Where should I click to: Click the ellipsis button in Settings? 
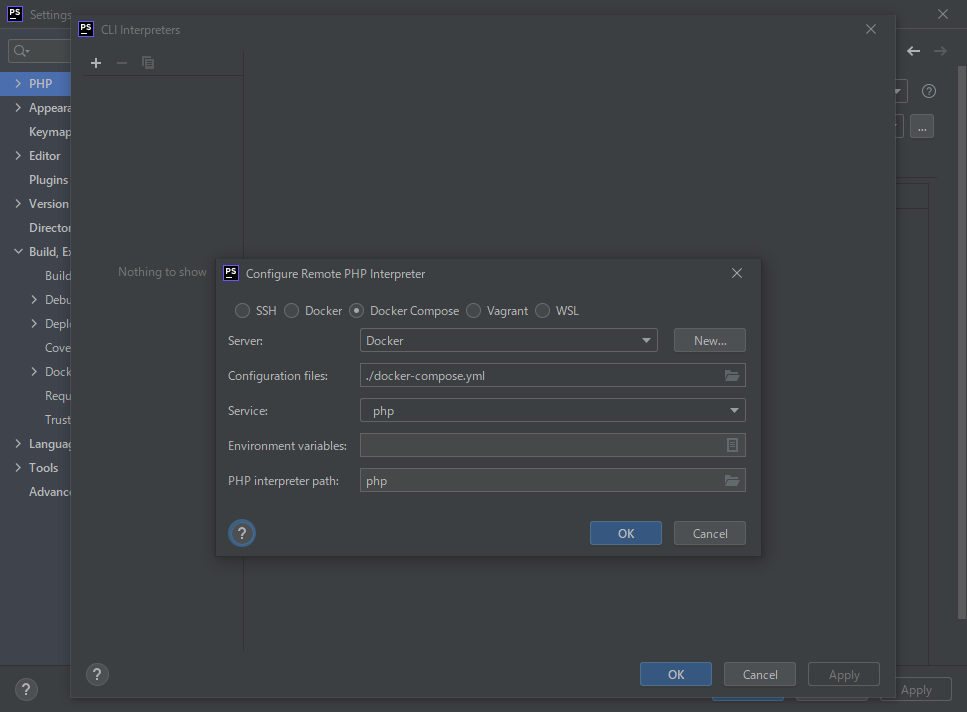[921, 126]
